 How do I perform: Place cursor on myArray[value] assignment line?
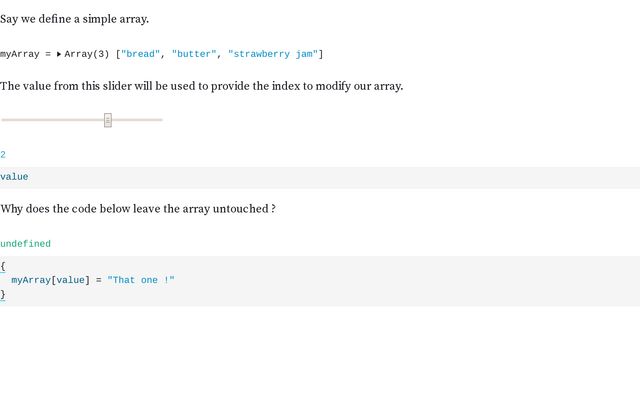[93, 280]
